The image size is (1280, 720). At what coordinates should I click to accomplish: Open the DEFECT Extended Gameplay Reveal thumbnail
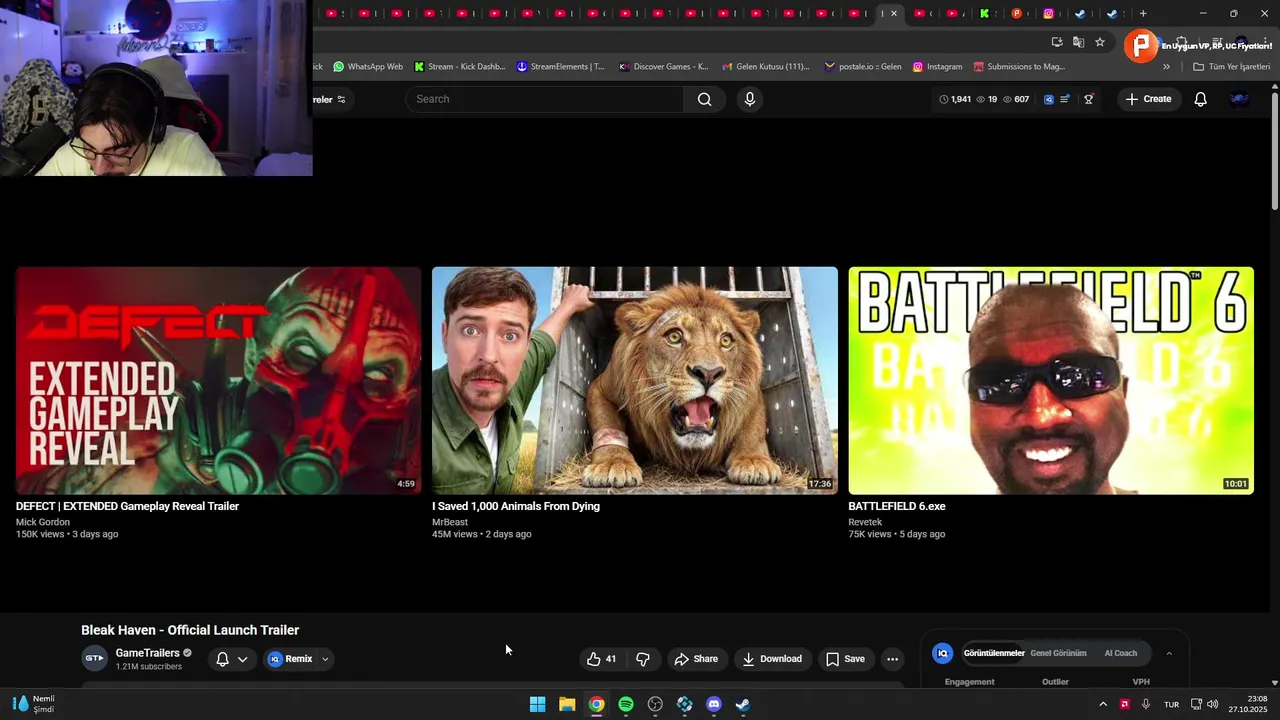point(218,380)
